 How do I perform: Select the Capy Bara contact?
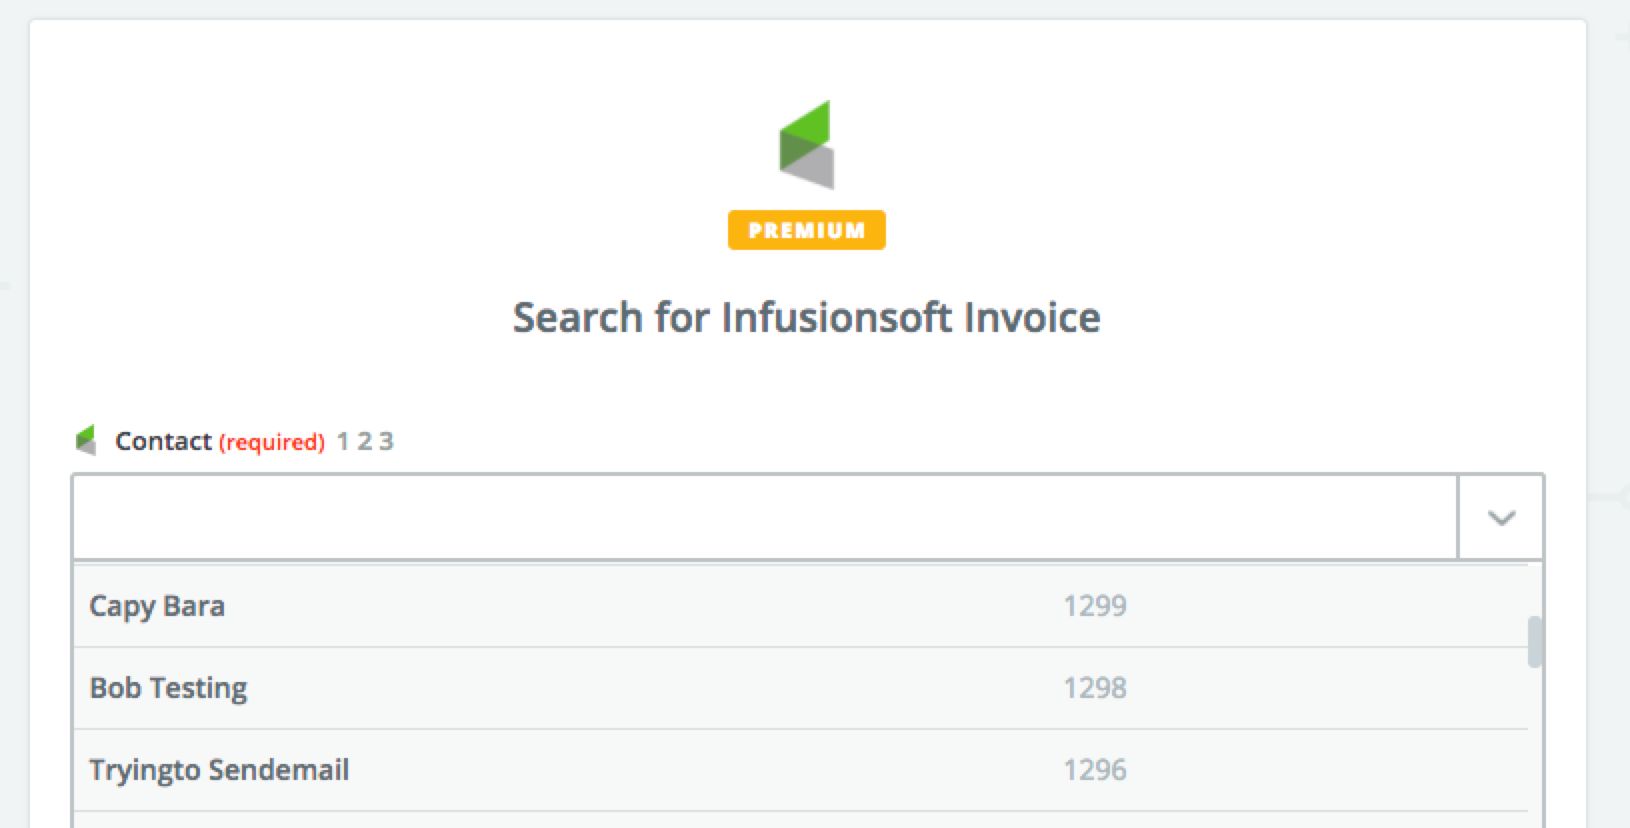pyautogui.click(x=157, y=606)
